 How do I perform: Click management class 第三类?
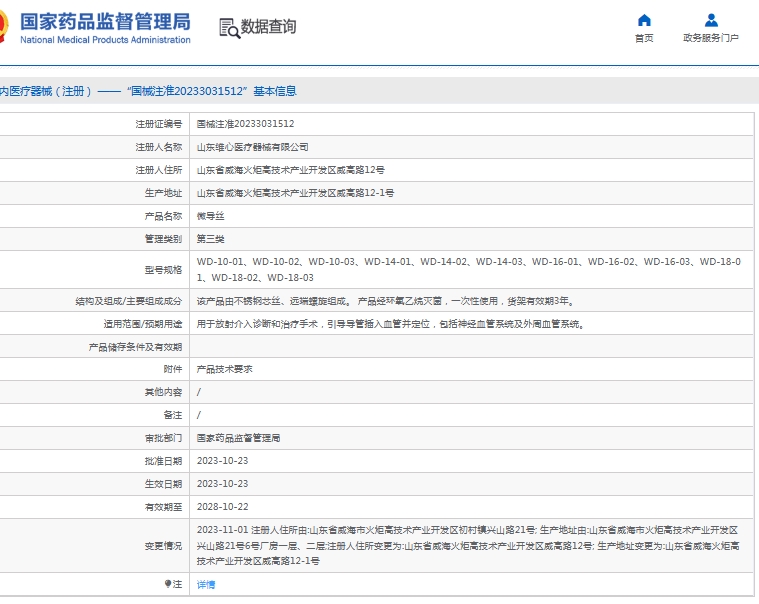[211, 239]
